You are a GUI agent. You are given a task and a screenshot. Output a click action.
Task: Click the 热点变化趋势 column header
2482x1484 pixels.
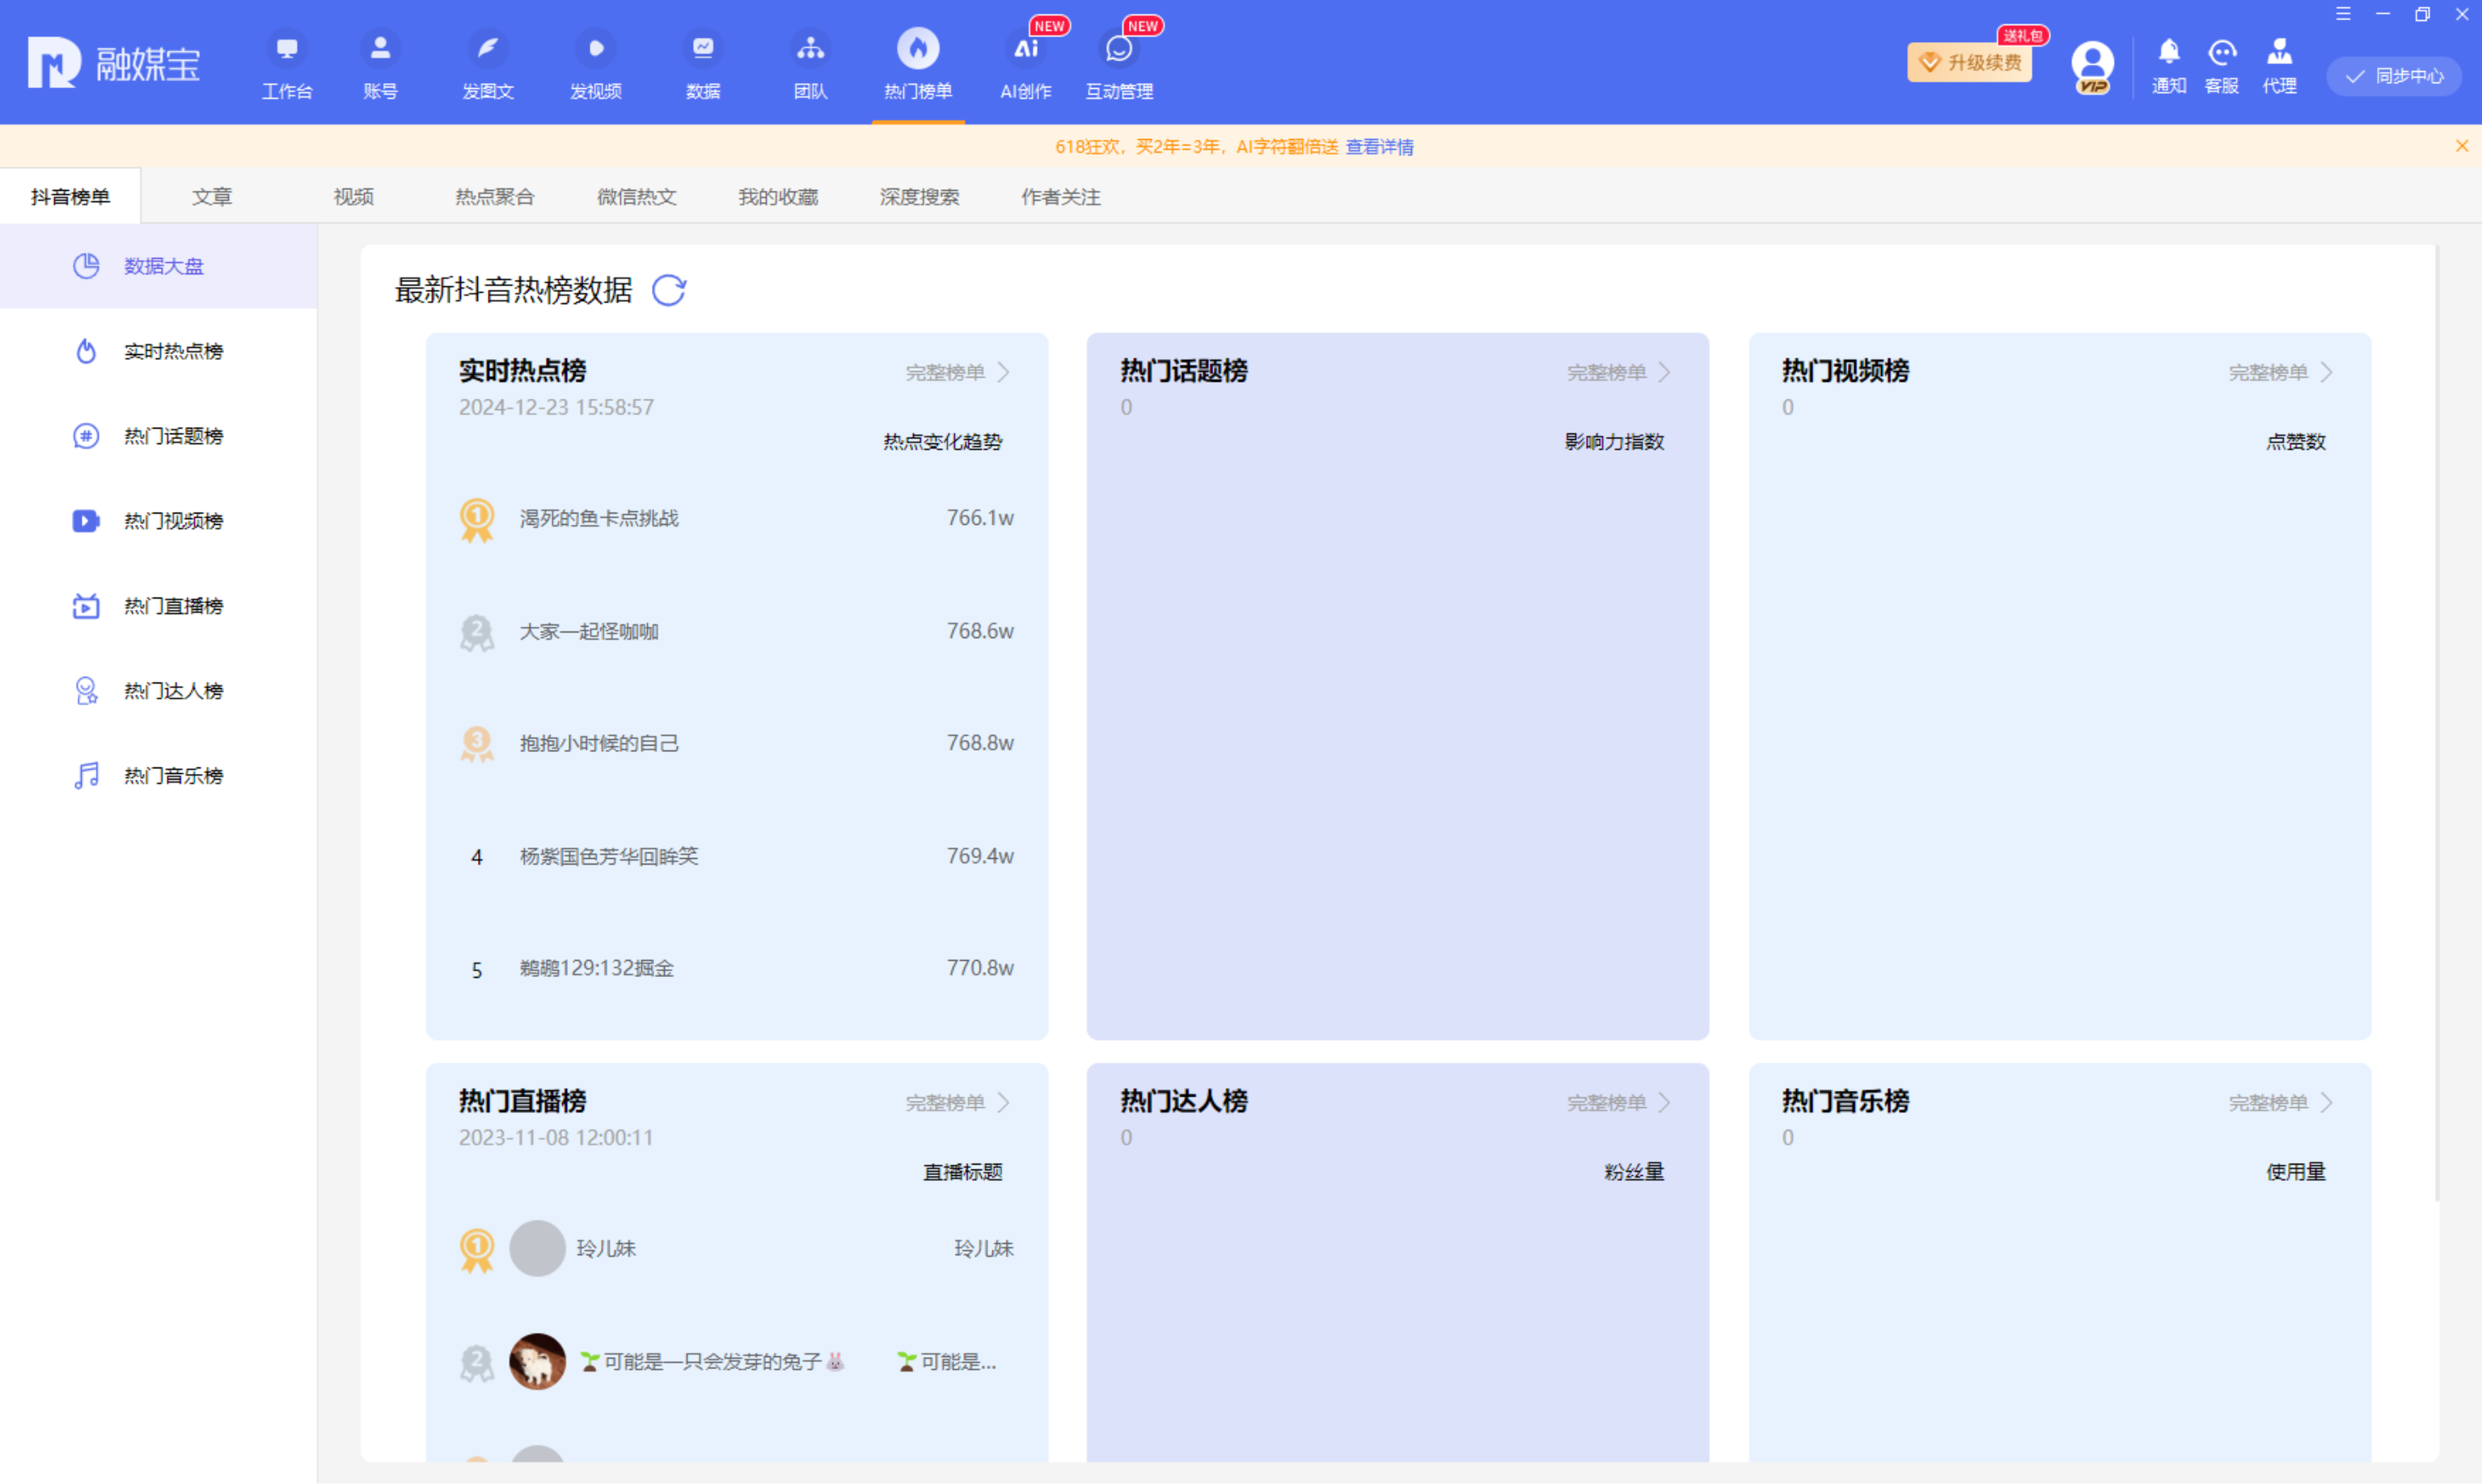(x=942, y=442)
